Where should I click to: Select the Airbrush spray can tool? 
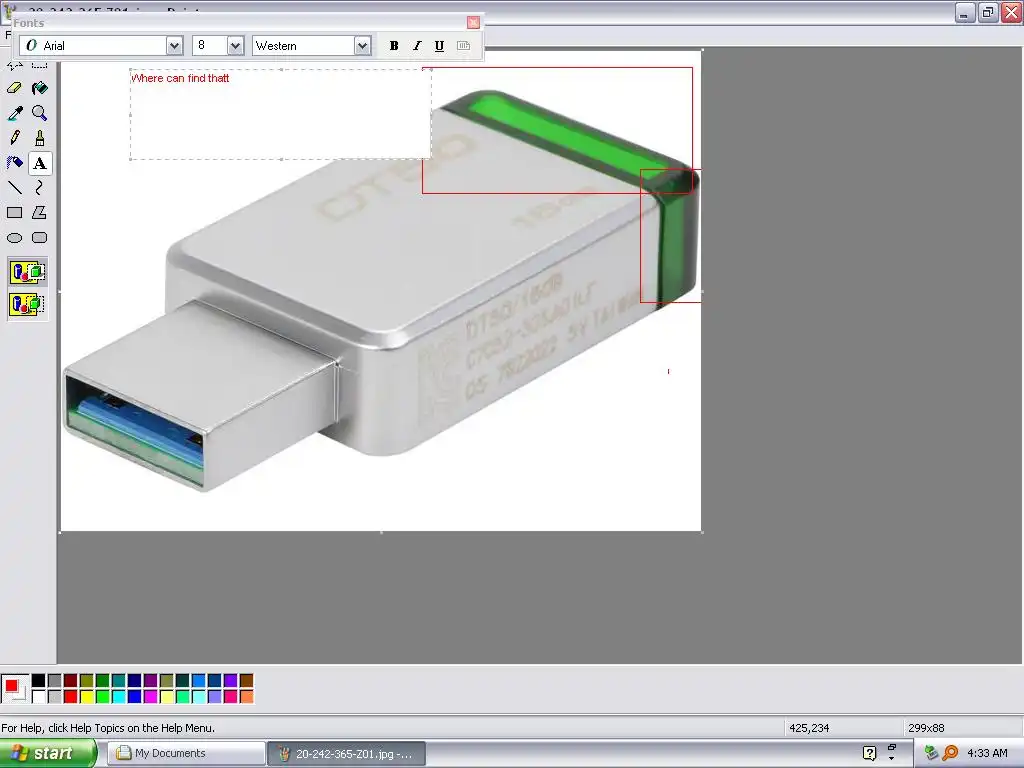[14, 163]
